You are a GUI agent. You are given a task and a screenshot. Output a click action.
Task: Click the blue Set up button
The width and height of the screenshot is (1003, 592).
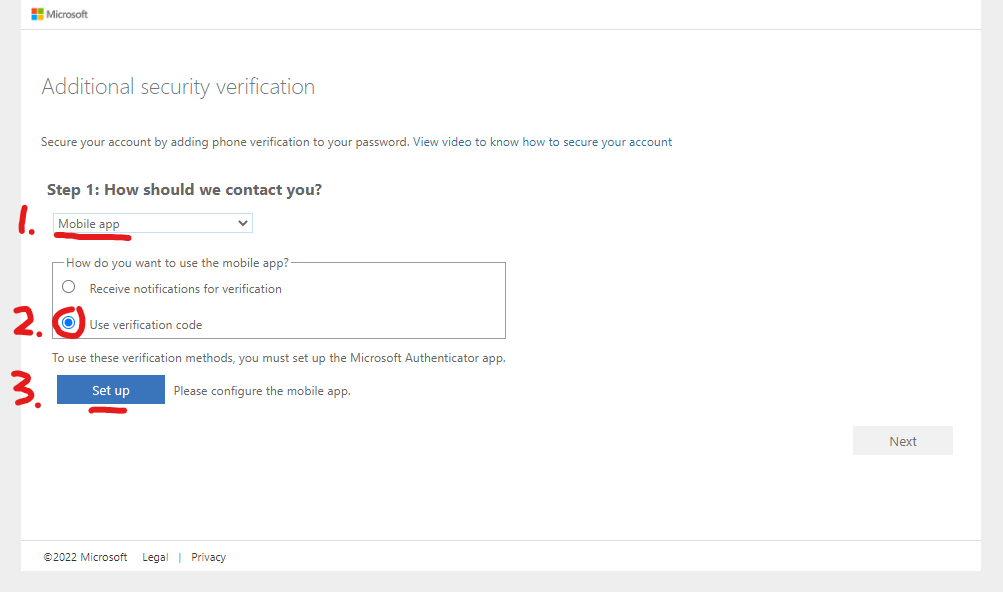pyautogui.click(x=111, y=390)
